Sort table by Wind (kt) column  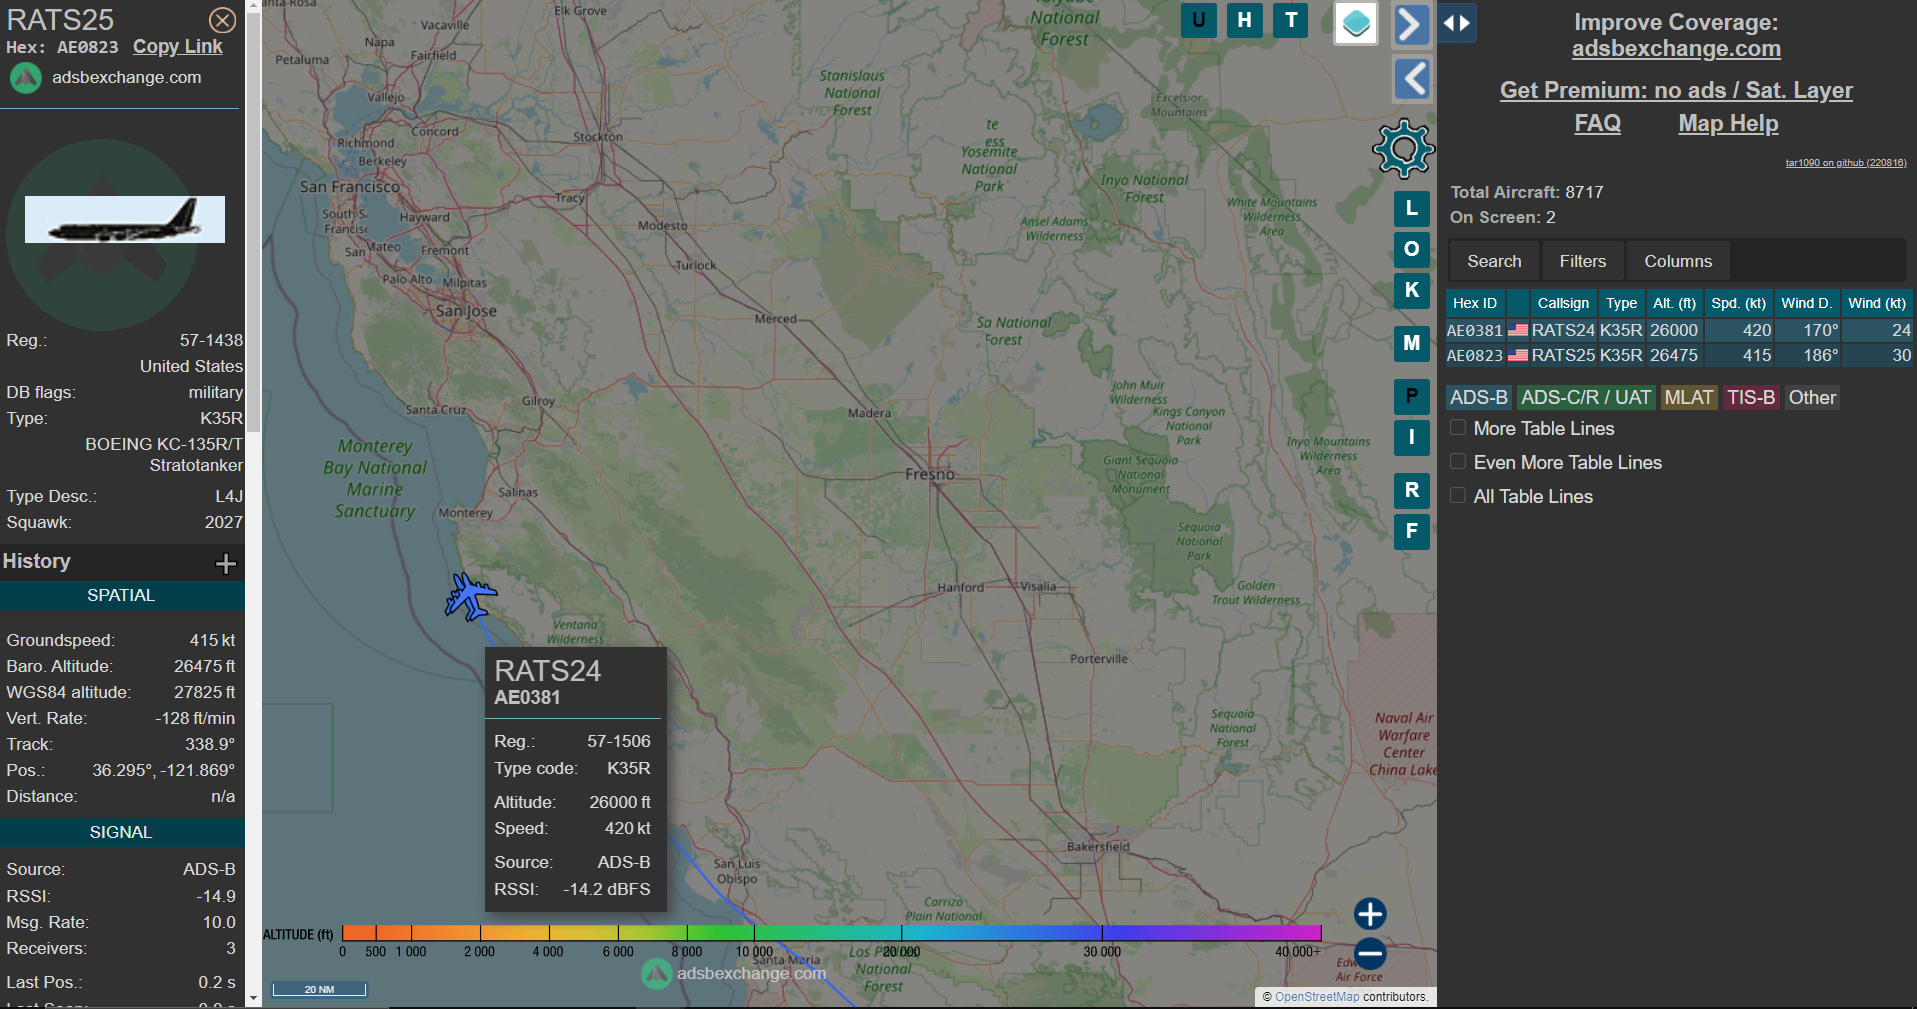[x=1876, y=303]
